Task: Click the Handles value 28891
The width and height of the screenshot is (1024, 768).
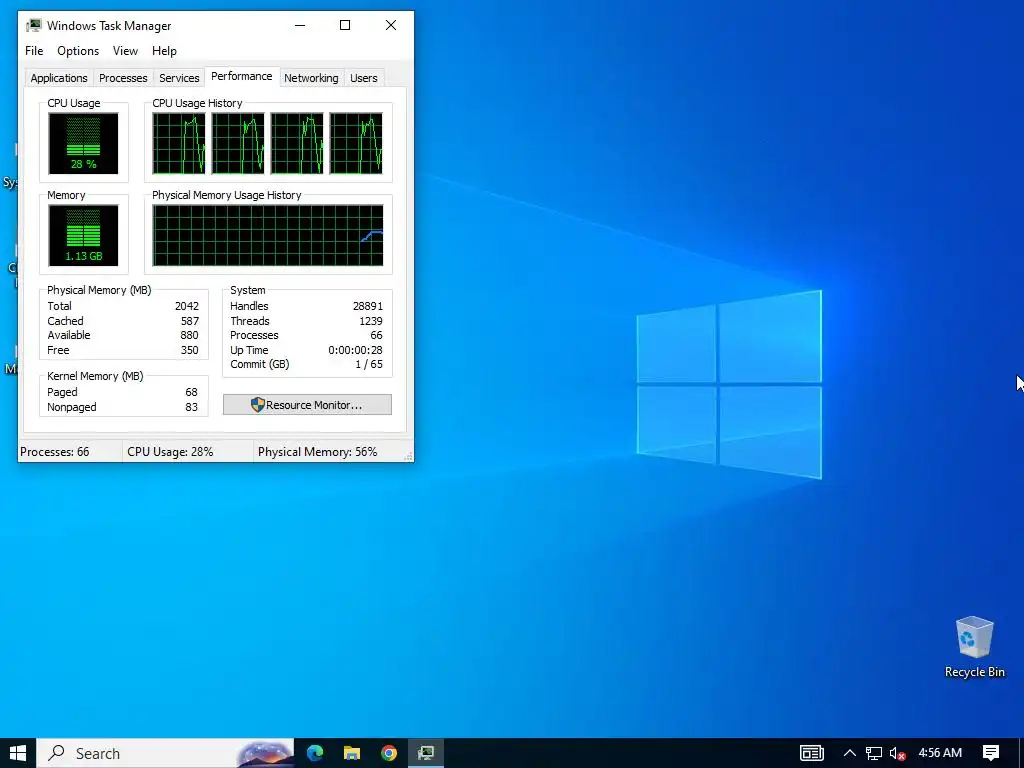Action: tap(368, 306)
